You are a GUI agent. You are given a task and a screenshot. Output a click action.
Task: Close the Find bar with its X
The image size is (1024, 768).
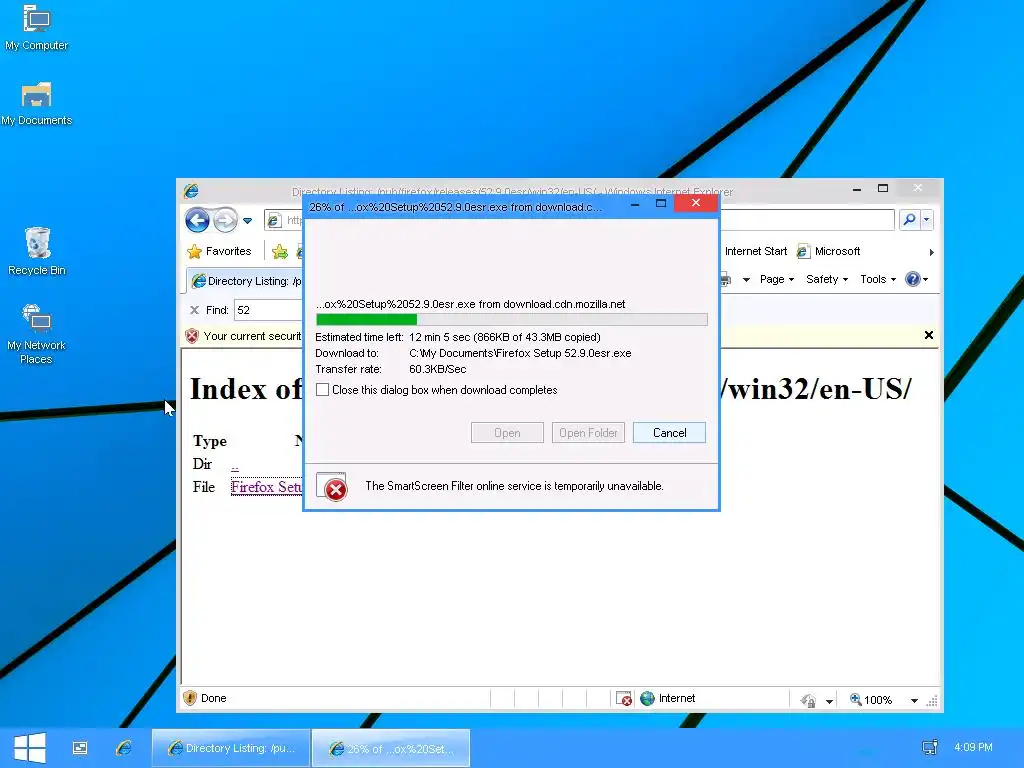tap(194, 310)
